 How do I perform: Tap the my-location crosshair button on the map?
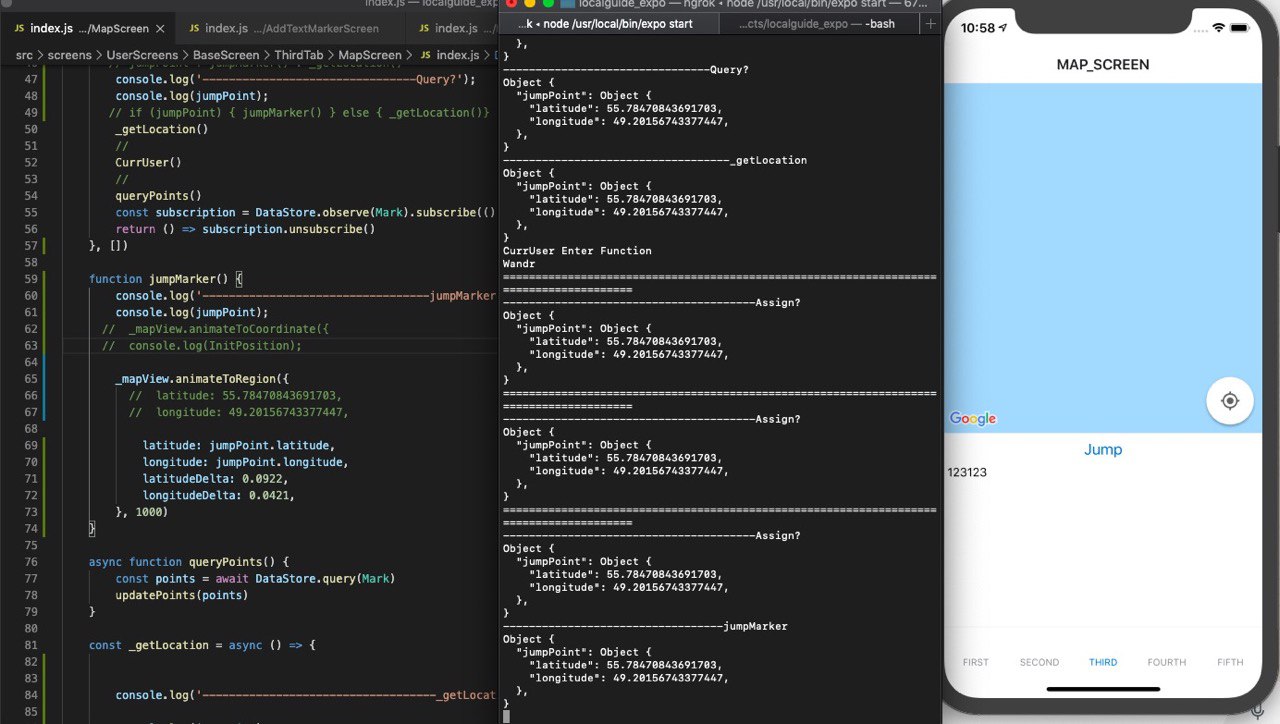click(1230, 401)
